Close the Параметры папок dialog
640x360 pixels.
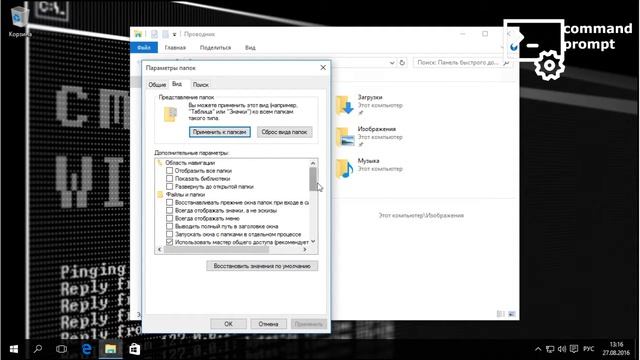click(323, 67)
